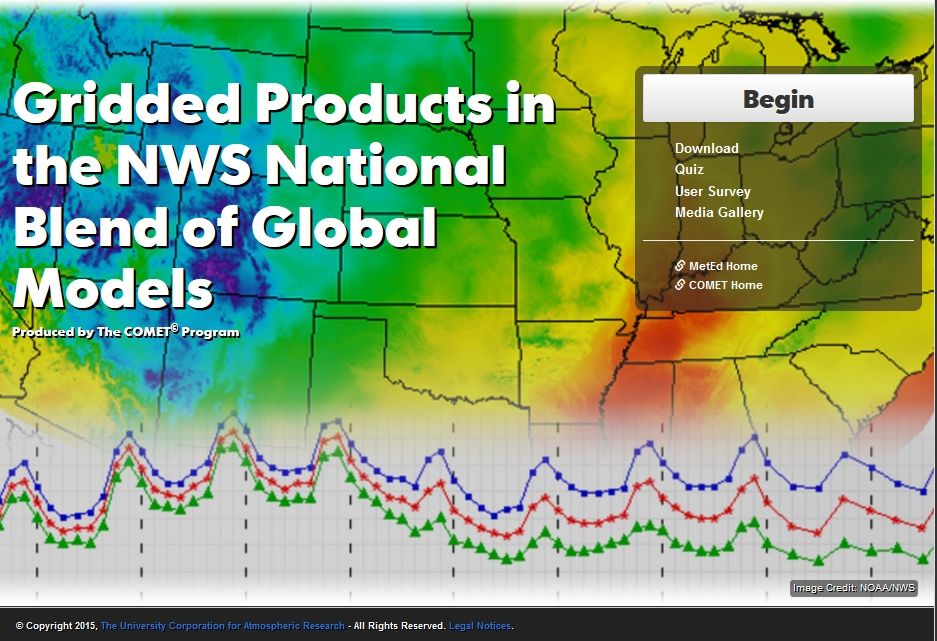This screenshot has height=641, width=937.
Task: Open the Media Gallery link
Action: pos(719,213)
